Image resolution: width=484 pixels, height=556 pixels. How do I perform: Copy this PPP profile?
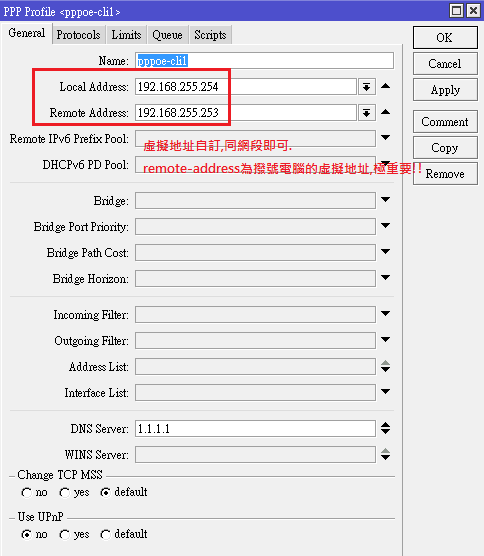pyautogui.click(x=445, y=148)
